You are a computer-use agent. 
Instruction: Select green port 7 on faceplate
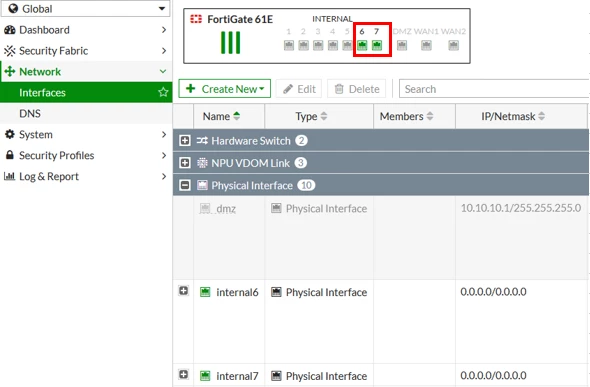click(x=377, y=46)
